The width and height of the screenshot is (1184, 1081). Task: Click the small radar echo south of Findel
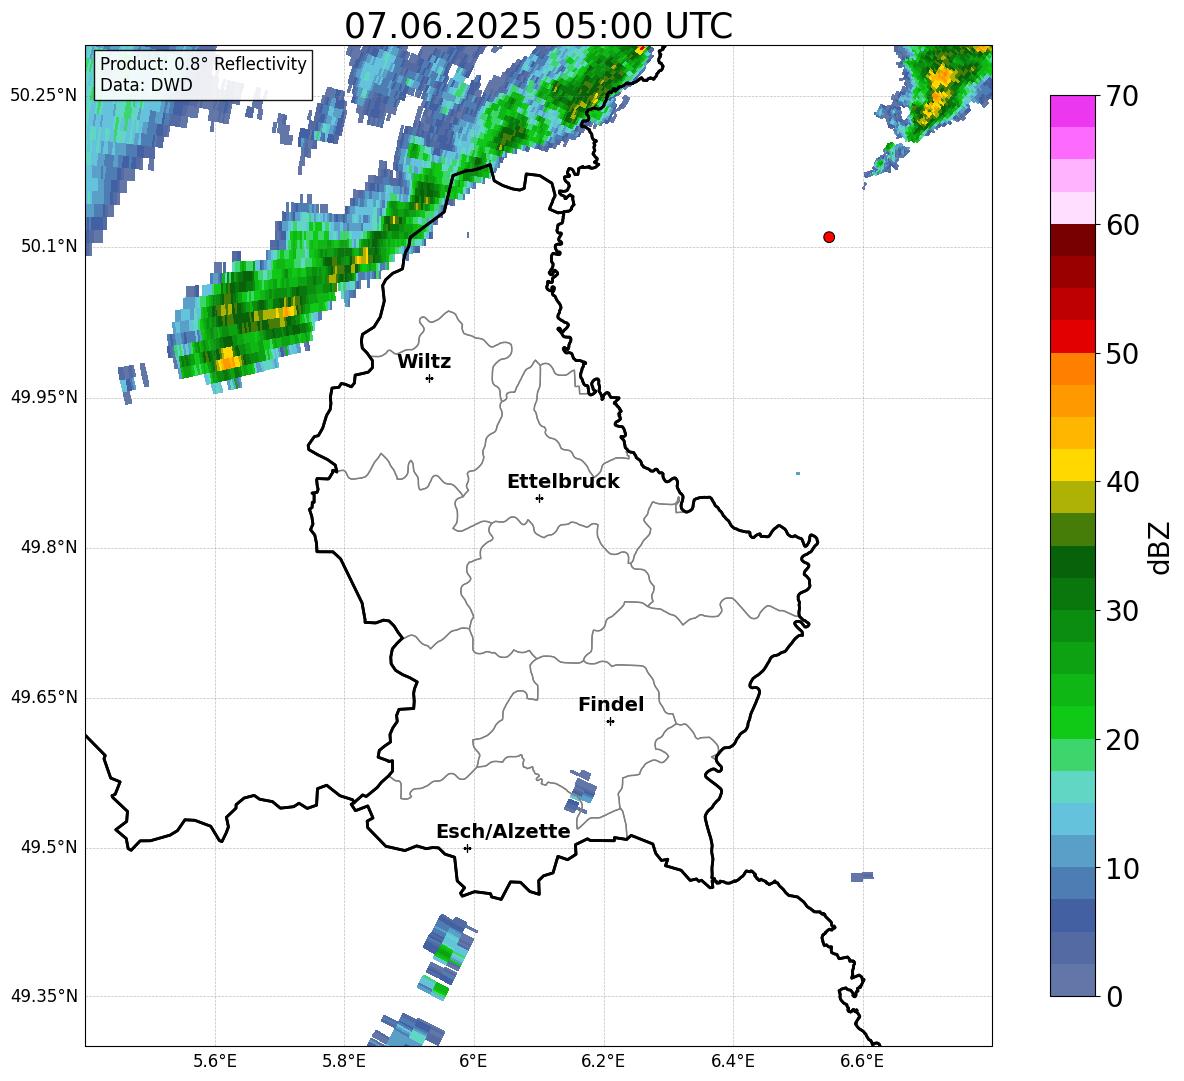581,791
